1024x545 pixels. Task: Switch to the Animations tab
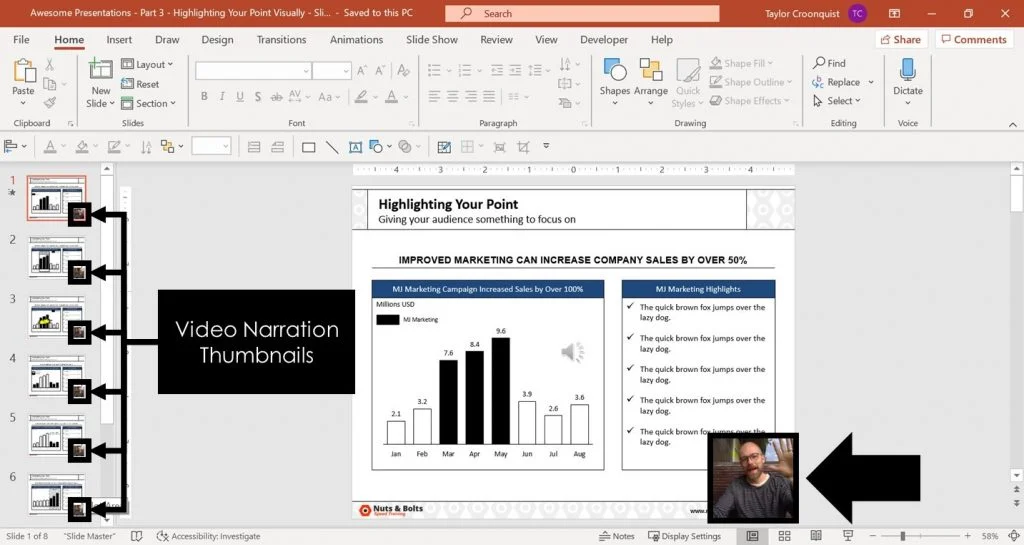click(x=356, y=39)
